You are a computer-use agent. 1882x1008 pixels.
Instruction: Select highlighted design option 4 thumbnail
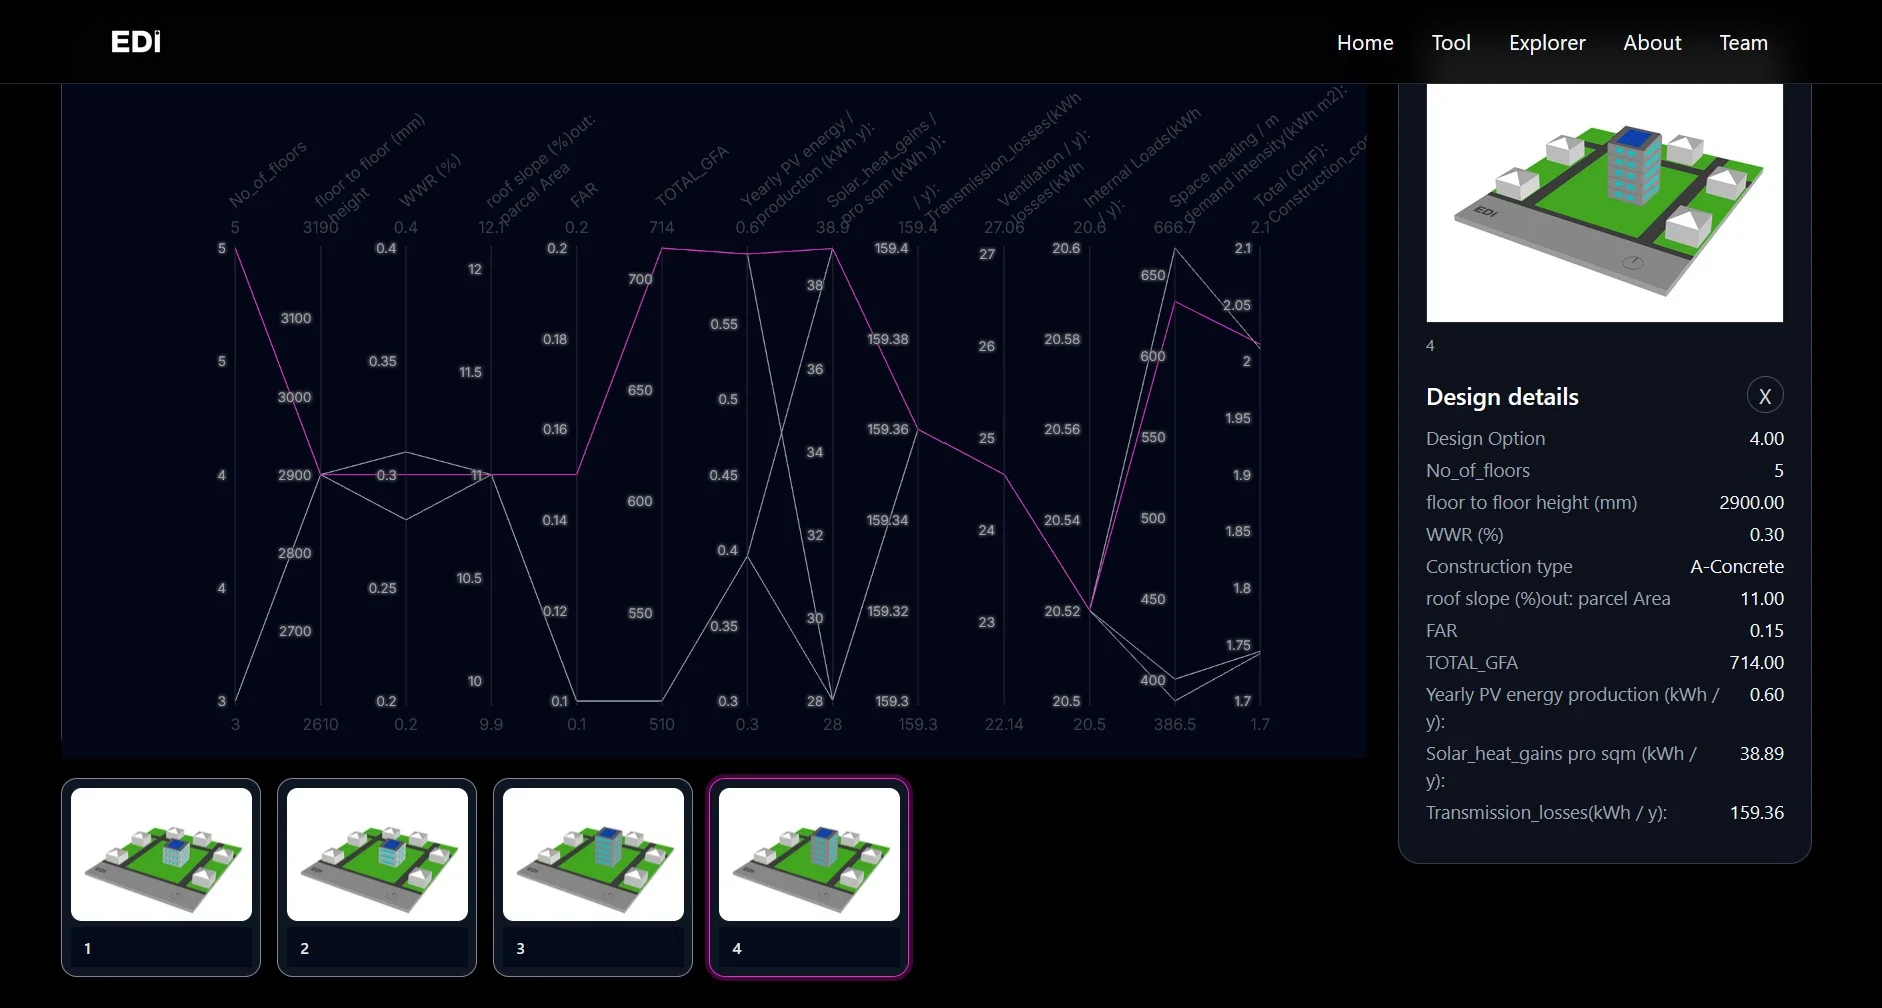point(809,854)
